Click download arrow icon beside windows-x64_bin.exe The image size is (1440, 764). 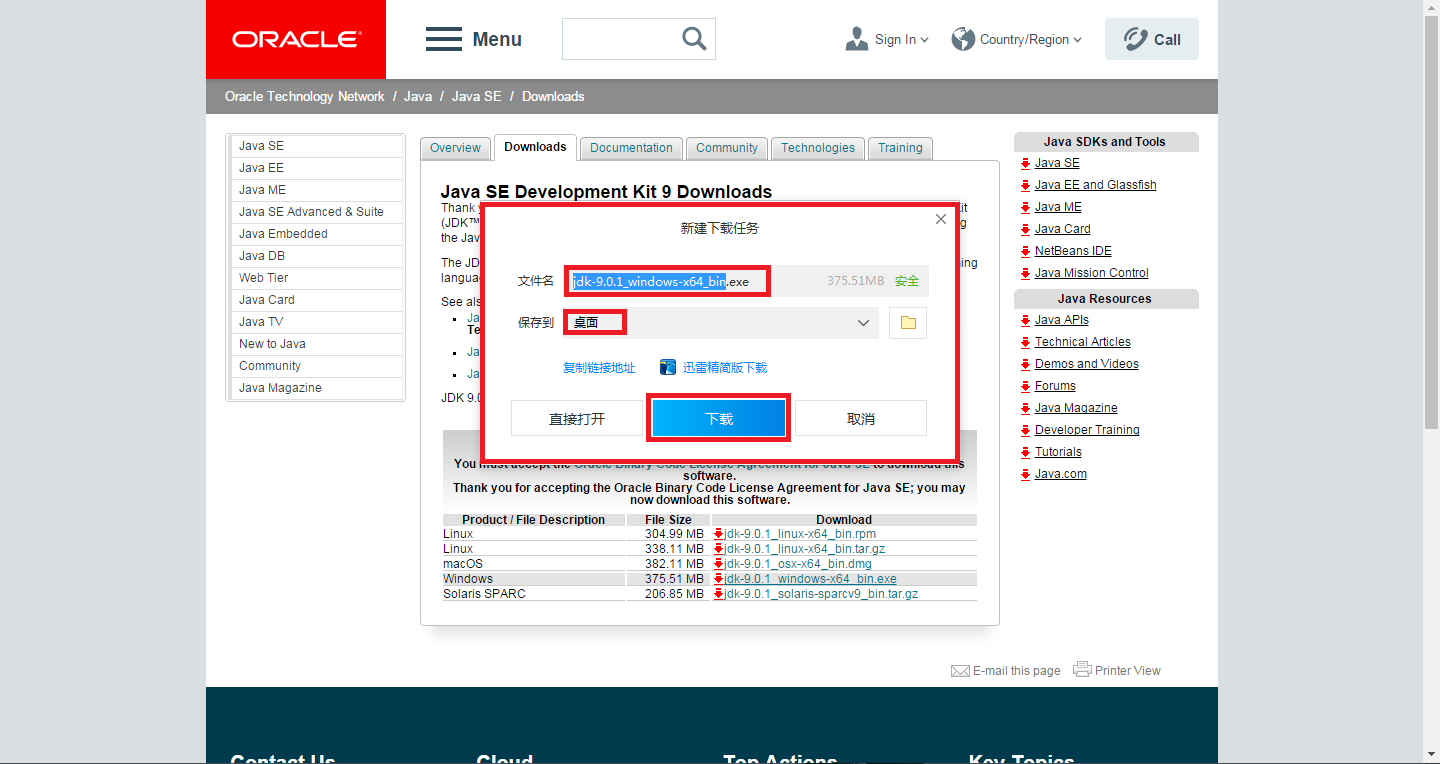718,579
